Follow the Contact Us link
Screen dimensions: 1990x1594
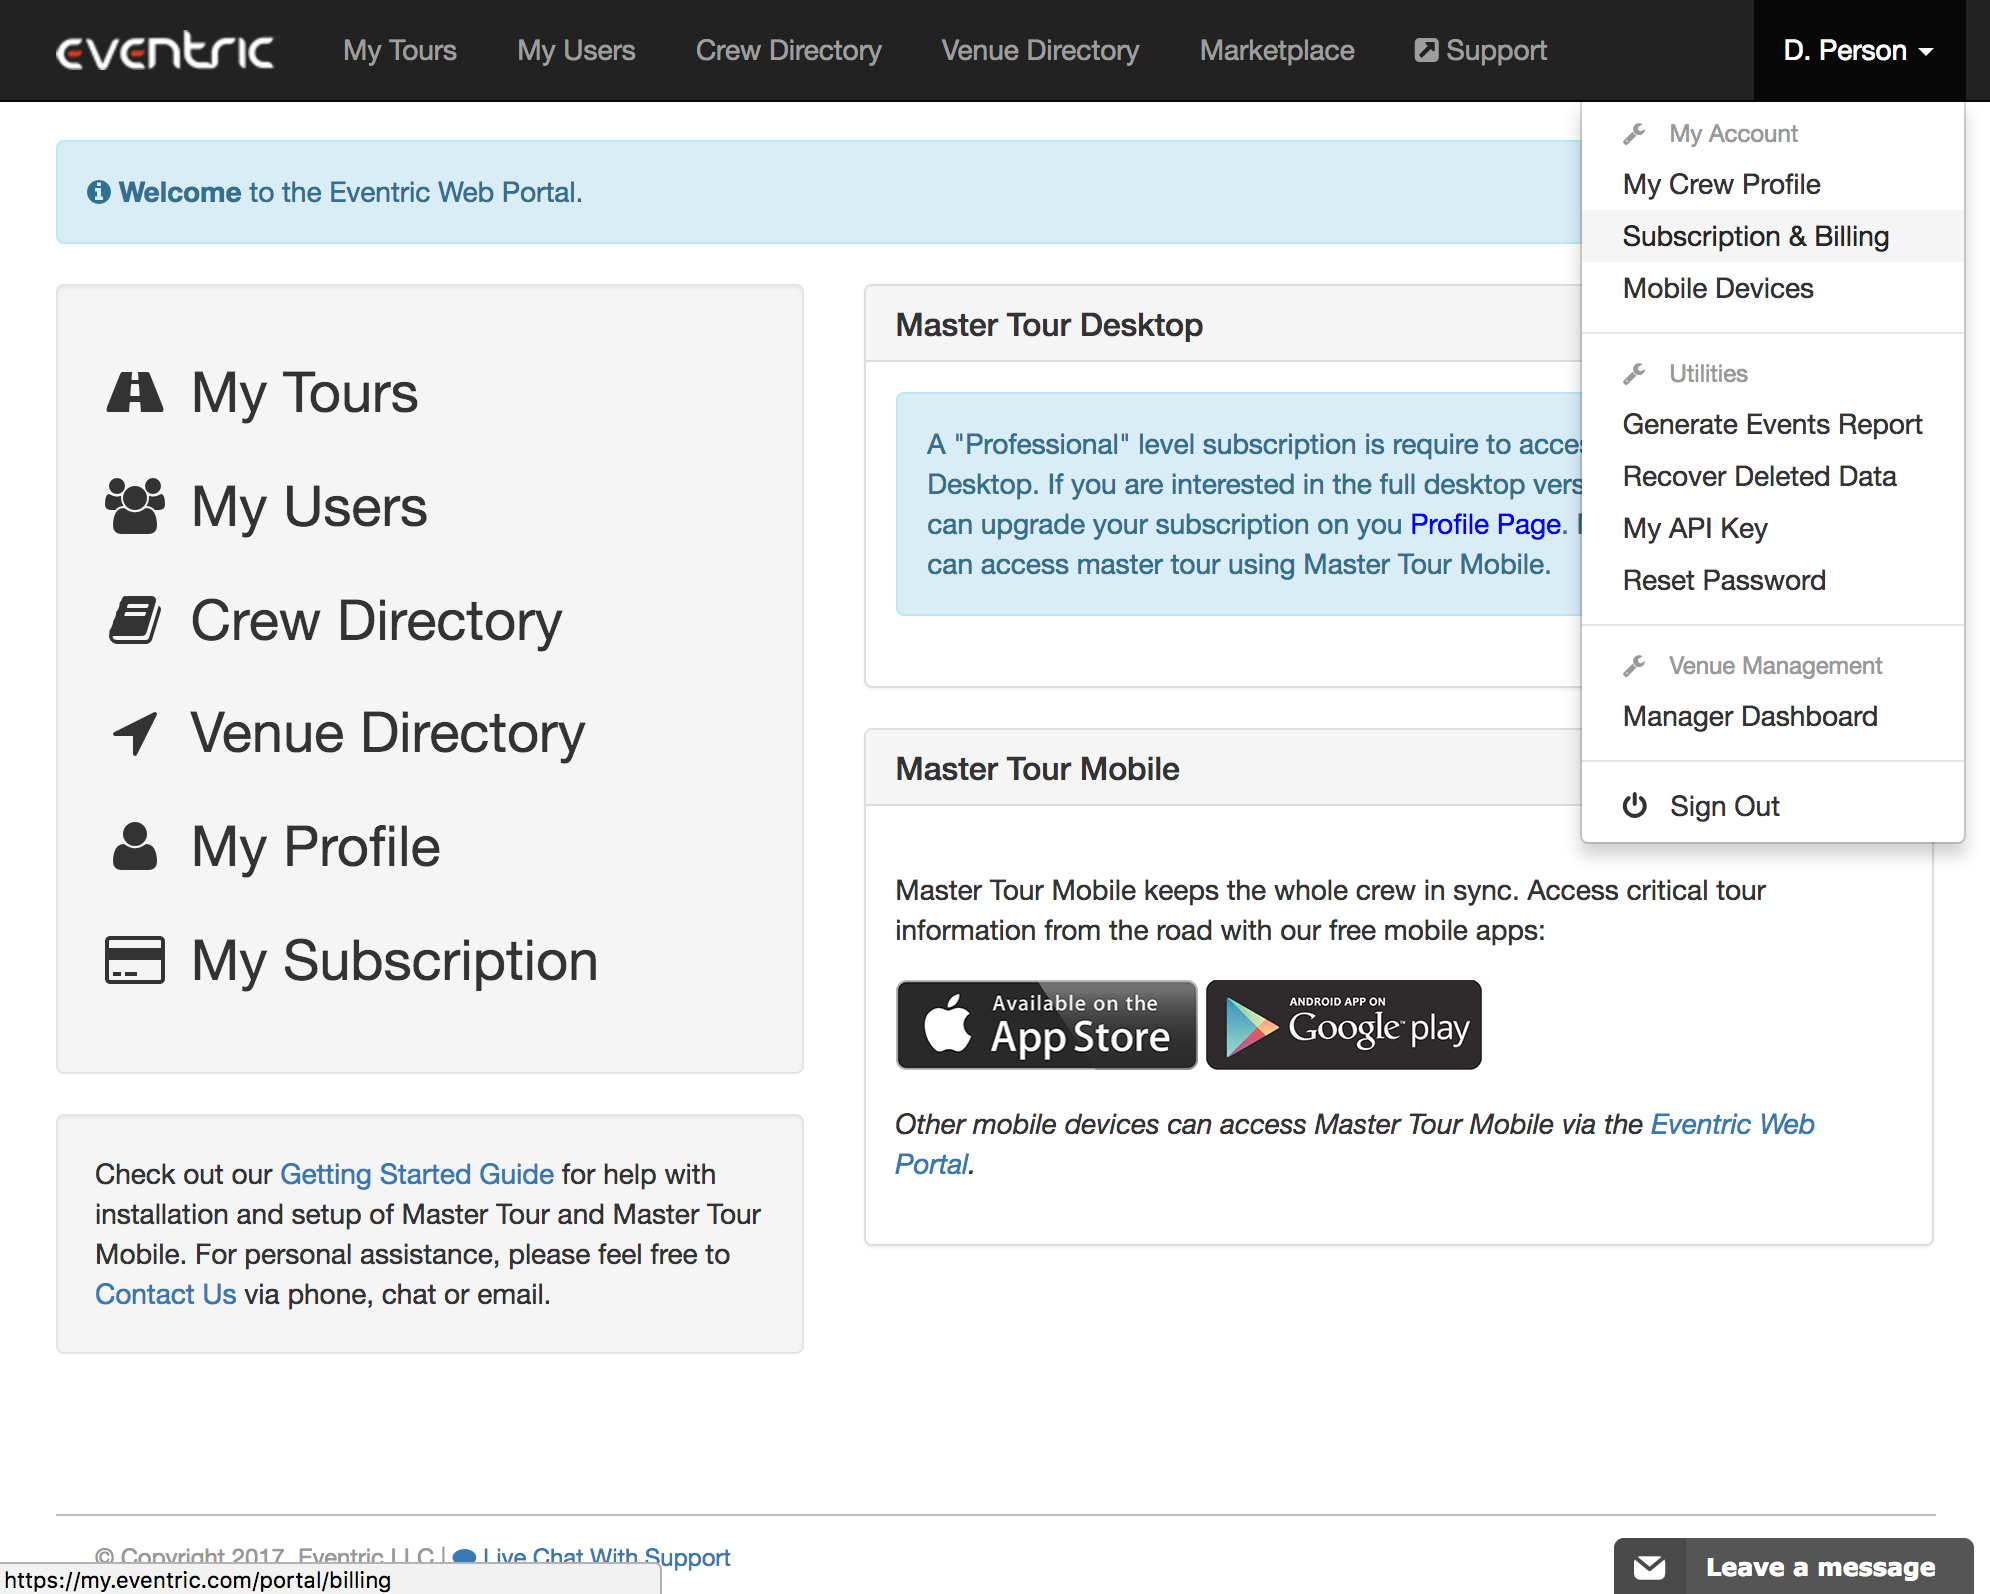point(166,1294)
